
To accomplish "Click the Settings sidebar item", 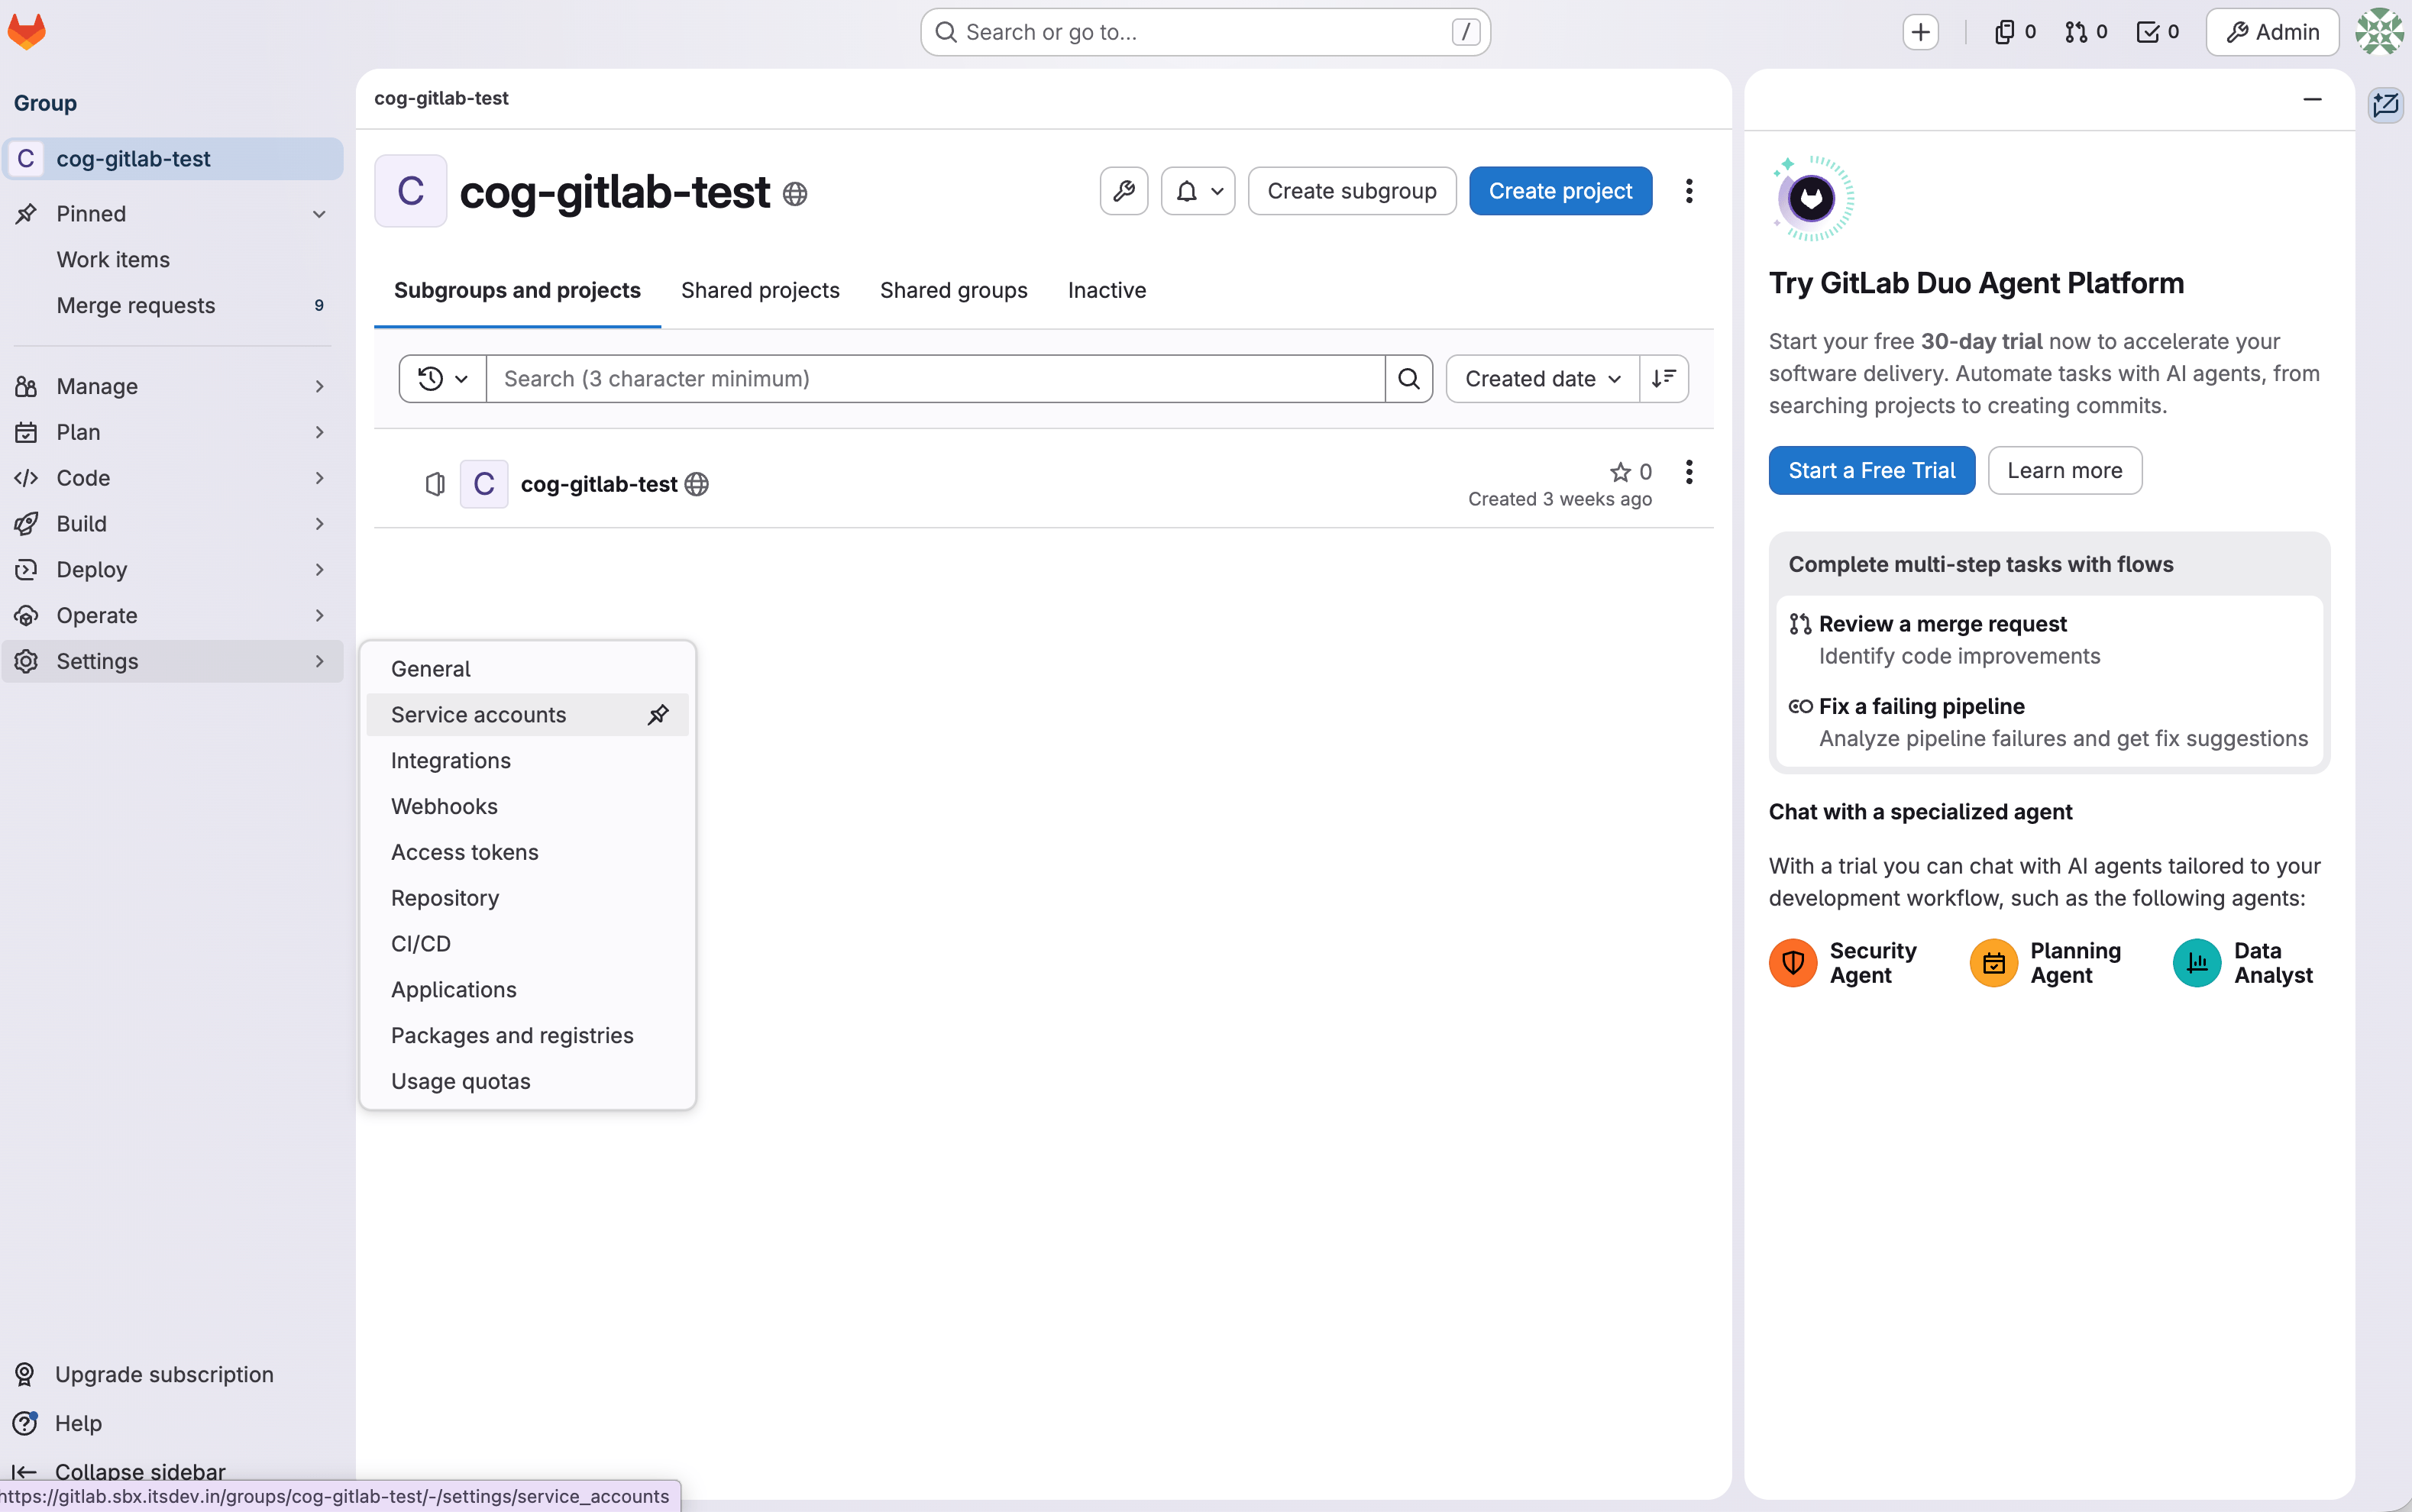I will tap(173, 662).
